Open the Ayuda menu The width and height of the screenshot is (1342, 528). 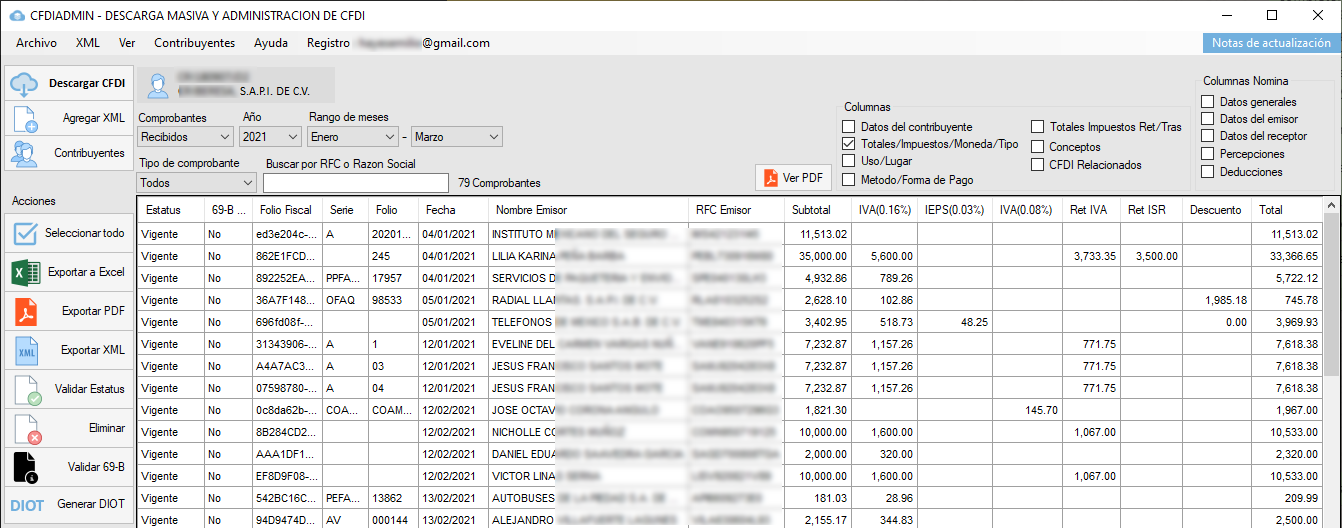tap(271, 43)
